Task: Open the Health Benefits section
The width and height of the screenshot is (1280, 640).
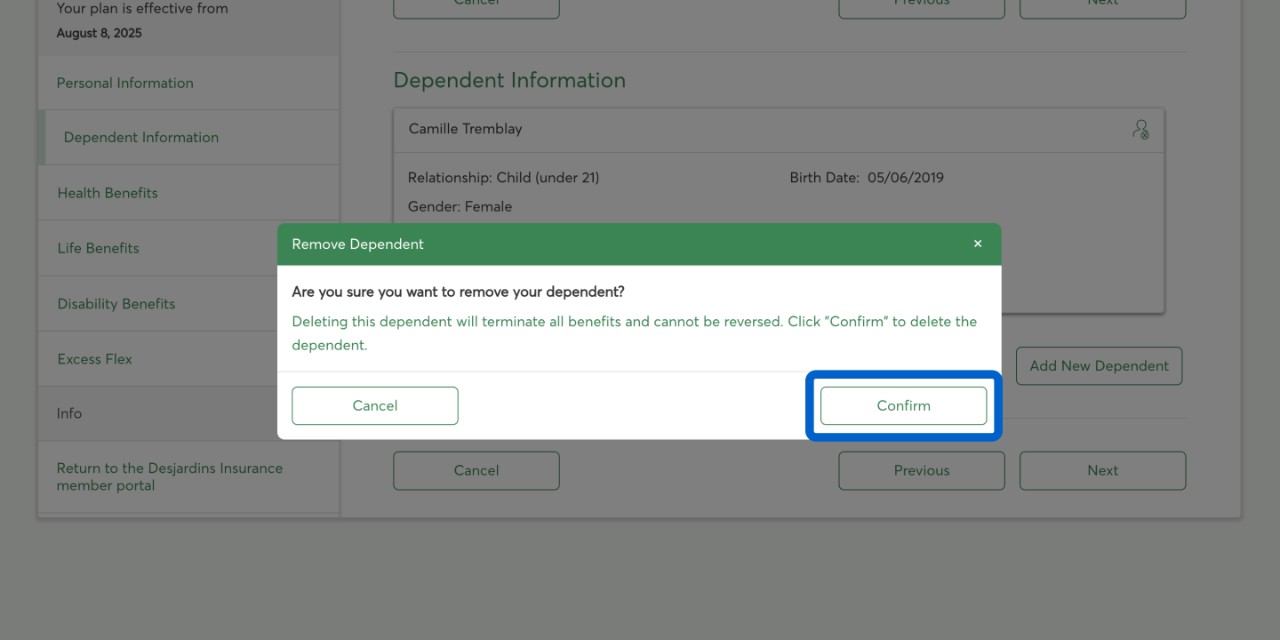Action: [107, 193]
